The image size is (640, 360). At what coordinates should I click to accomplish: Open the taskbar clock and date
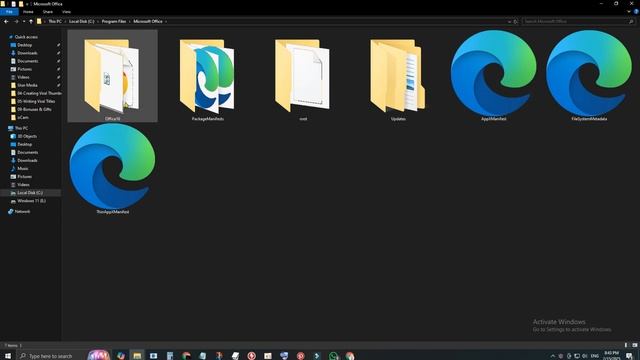611,356
